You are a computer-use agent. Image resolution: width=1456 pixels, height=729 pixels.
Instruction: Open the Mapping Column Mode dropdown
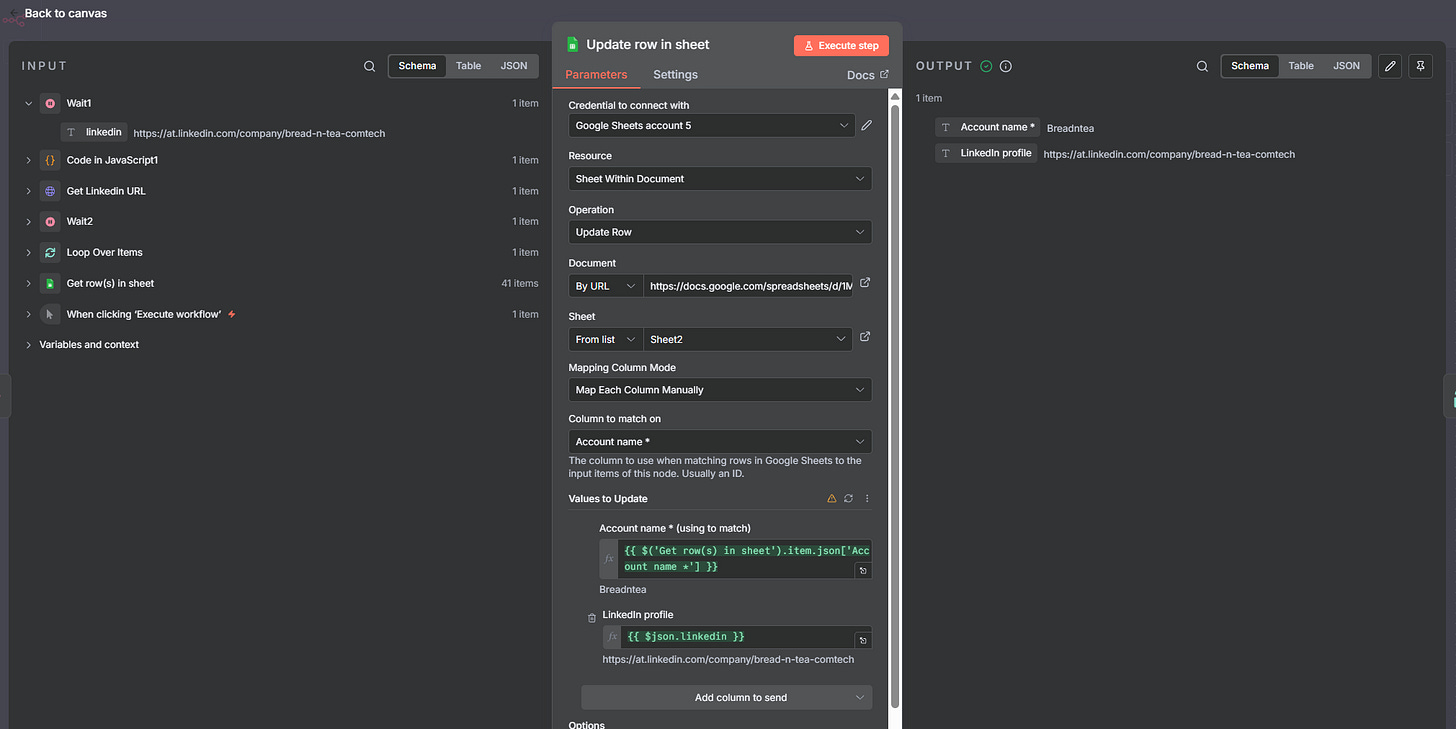point(720,390)
